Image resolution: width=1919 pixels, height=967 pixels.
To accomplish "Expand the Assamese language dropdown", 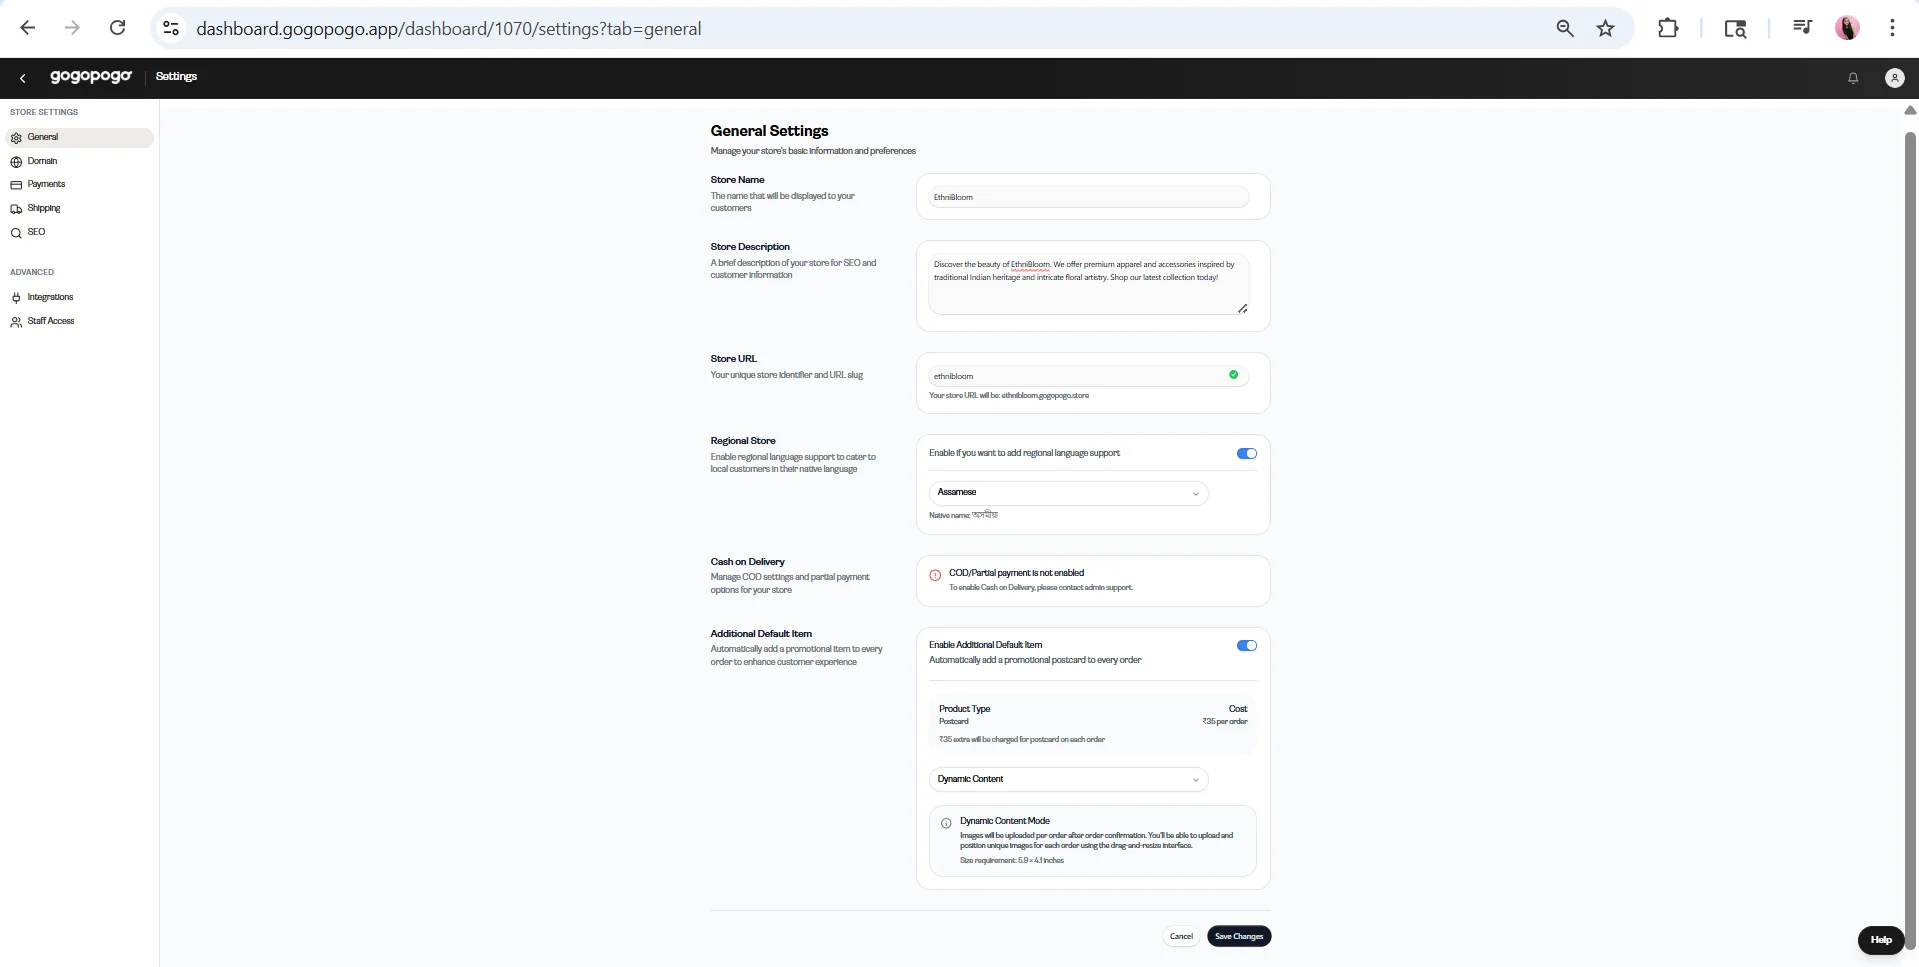I will 1068,493.
